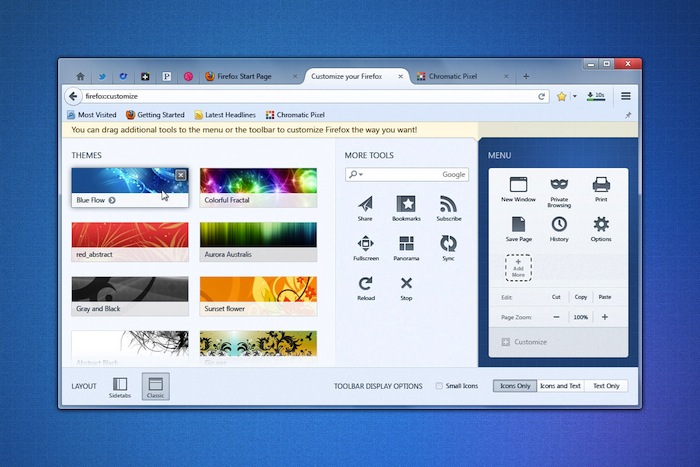Screen dimensions: 700x467
Task: Open the Chromatic Pixel tab
Action: coord(458,76)
